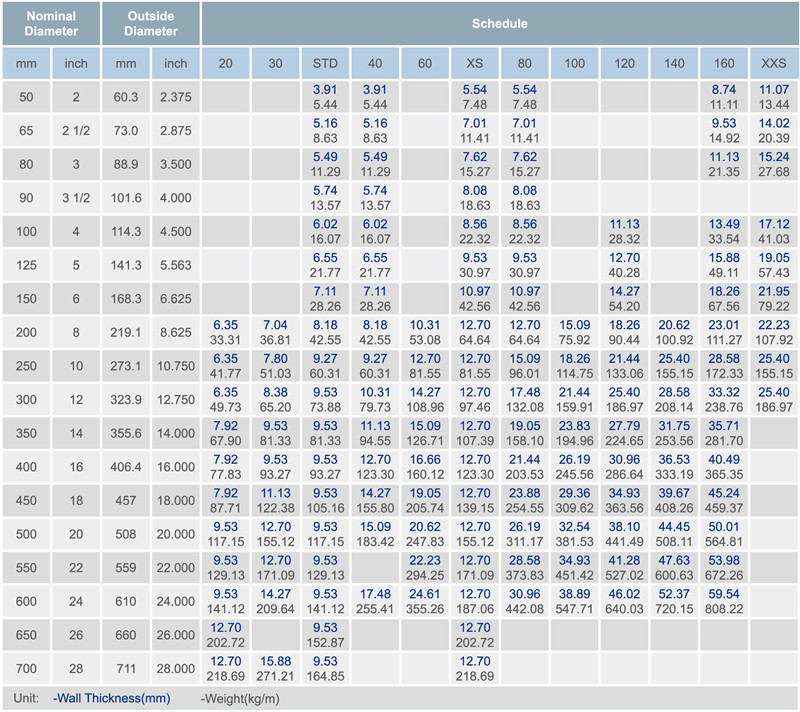Viewport: 800px width, 712px height.
Task: Click the schedule 20 weight 33.31
Action: tap(226, 340)
